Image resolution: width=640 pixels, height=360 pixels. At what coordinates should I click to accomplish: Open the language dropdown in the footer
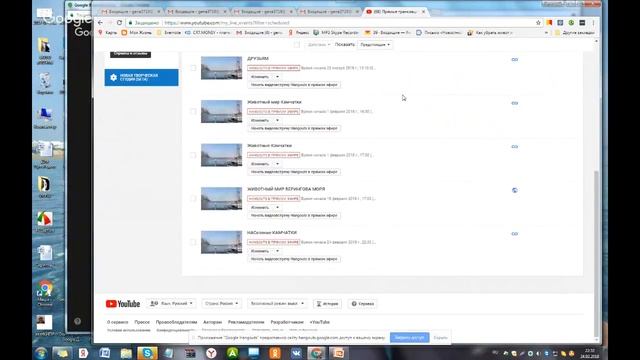171,304
